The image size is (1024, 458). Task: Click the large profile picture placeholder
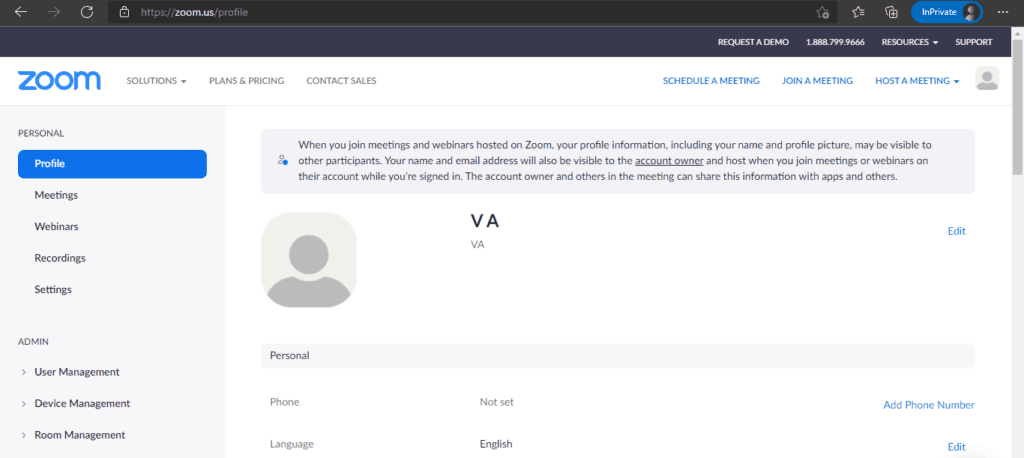tap(308, 260)
